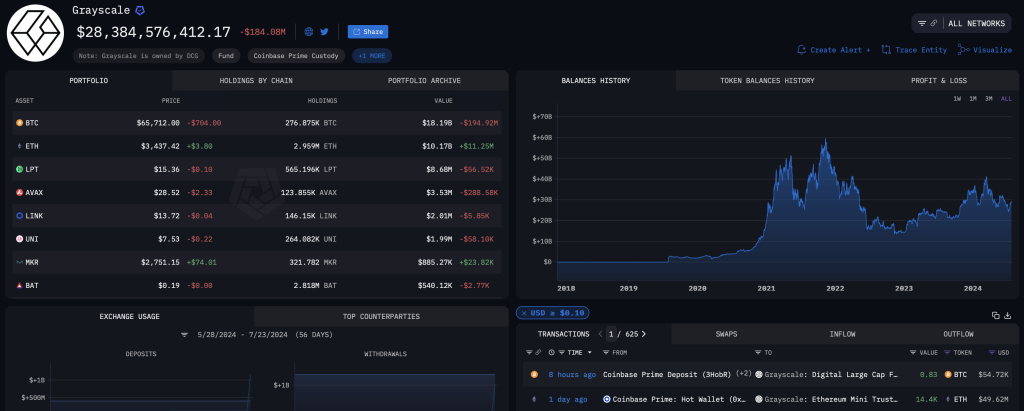Image resolution: width=1024 pixels, height=411 pixels.
Task: Click the BTC coin icon in portfolio
Action: click(x=19, y=122)
